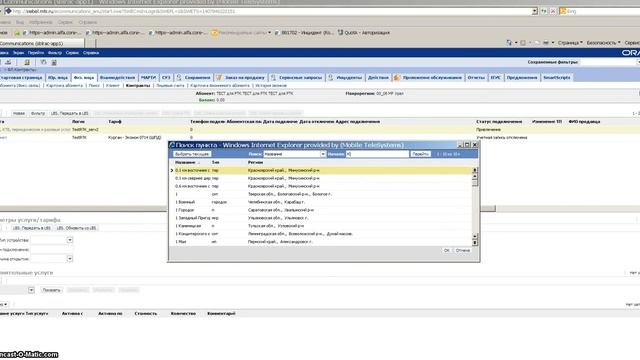Click LBS. Передать в LBS above contracts table
This screenshot has height=360, width=640.
coord(70,113)
